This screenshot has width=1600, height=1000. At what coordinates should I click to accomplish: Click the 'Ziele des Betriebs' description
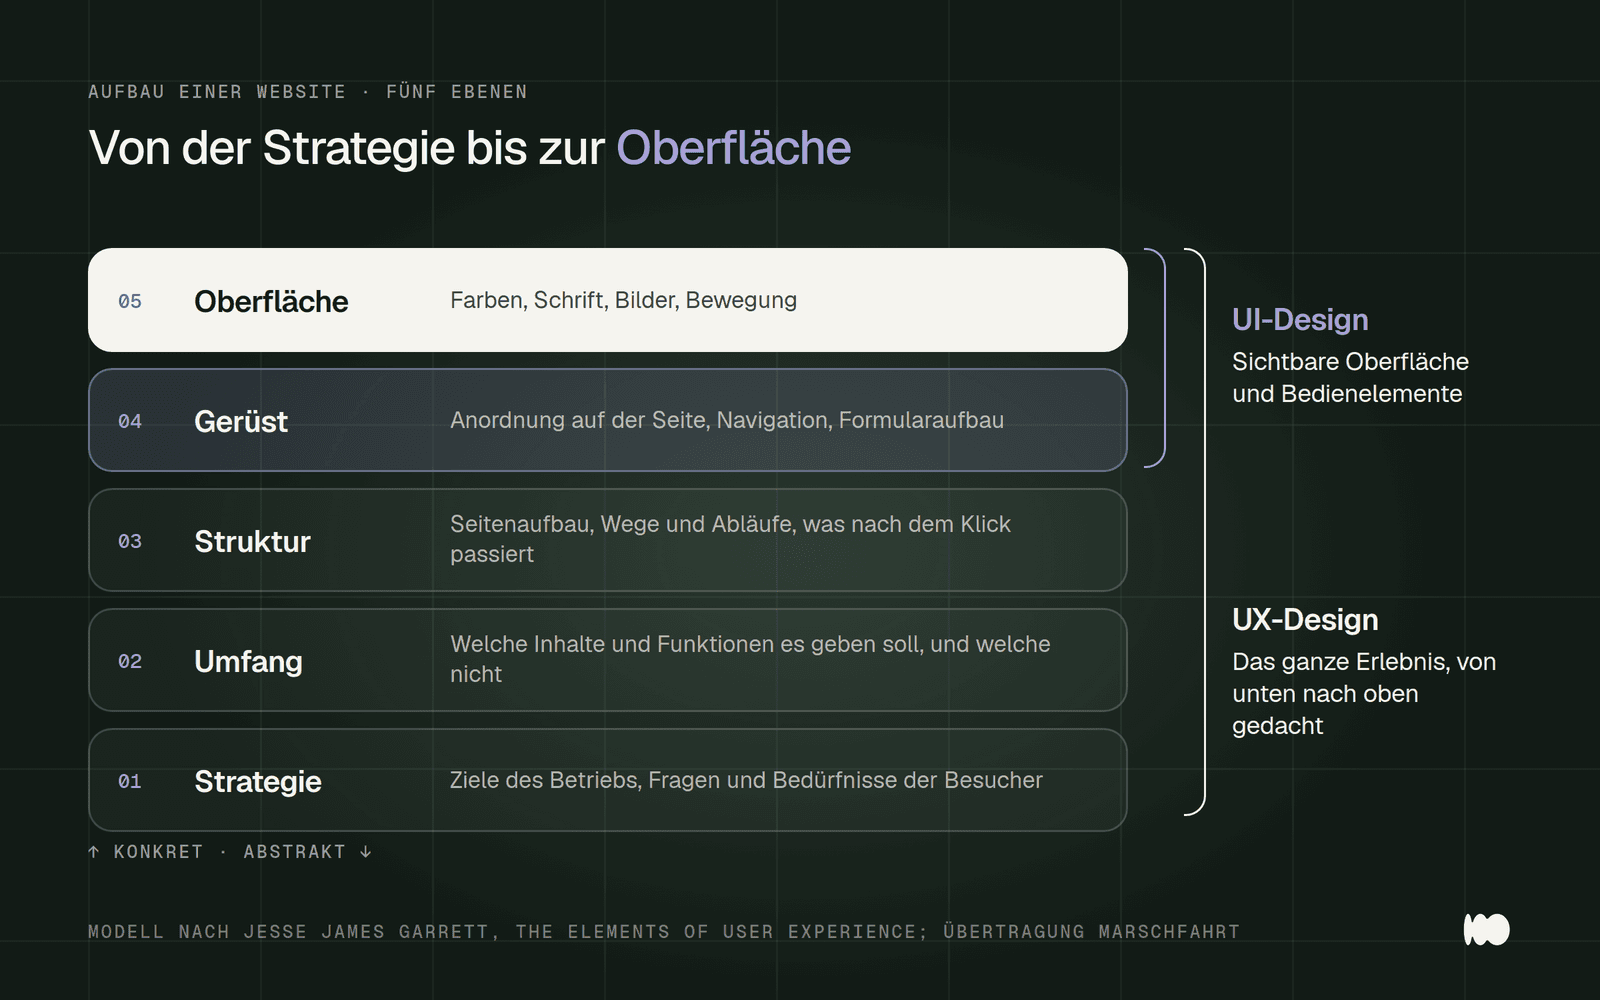(x=746, y=780)
